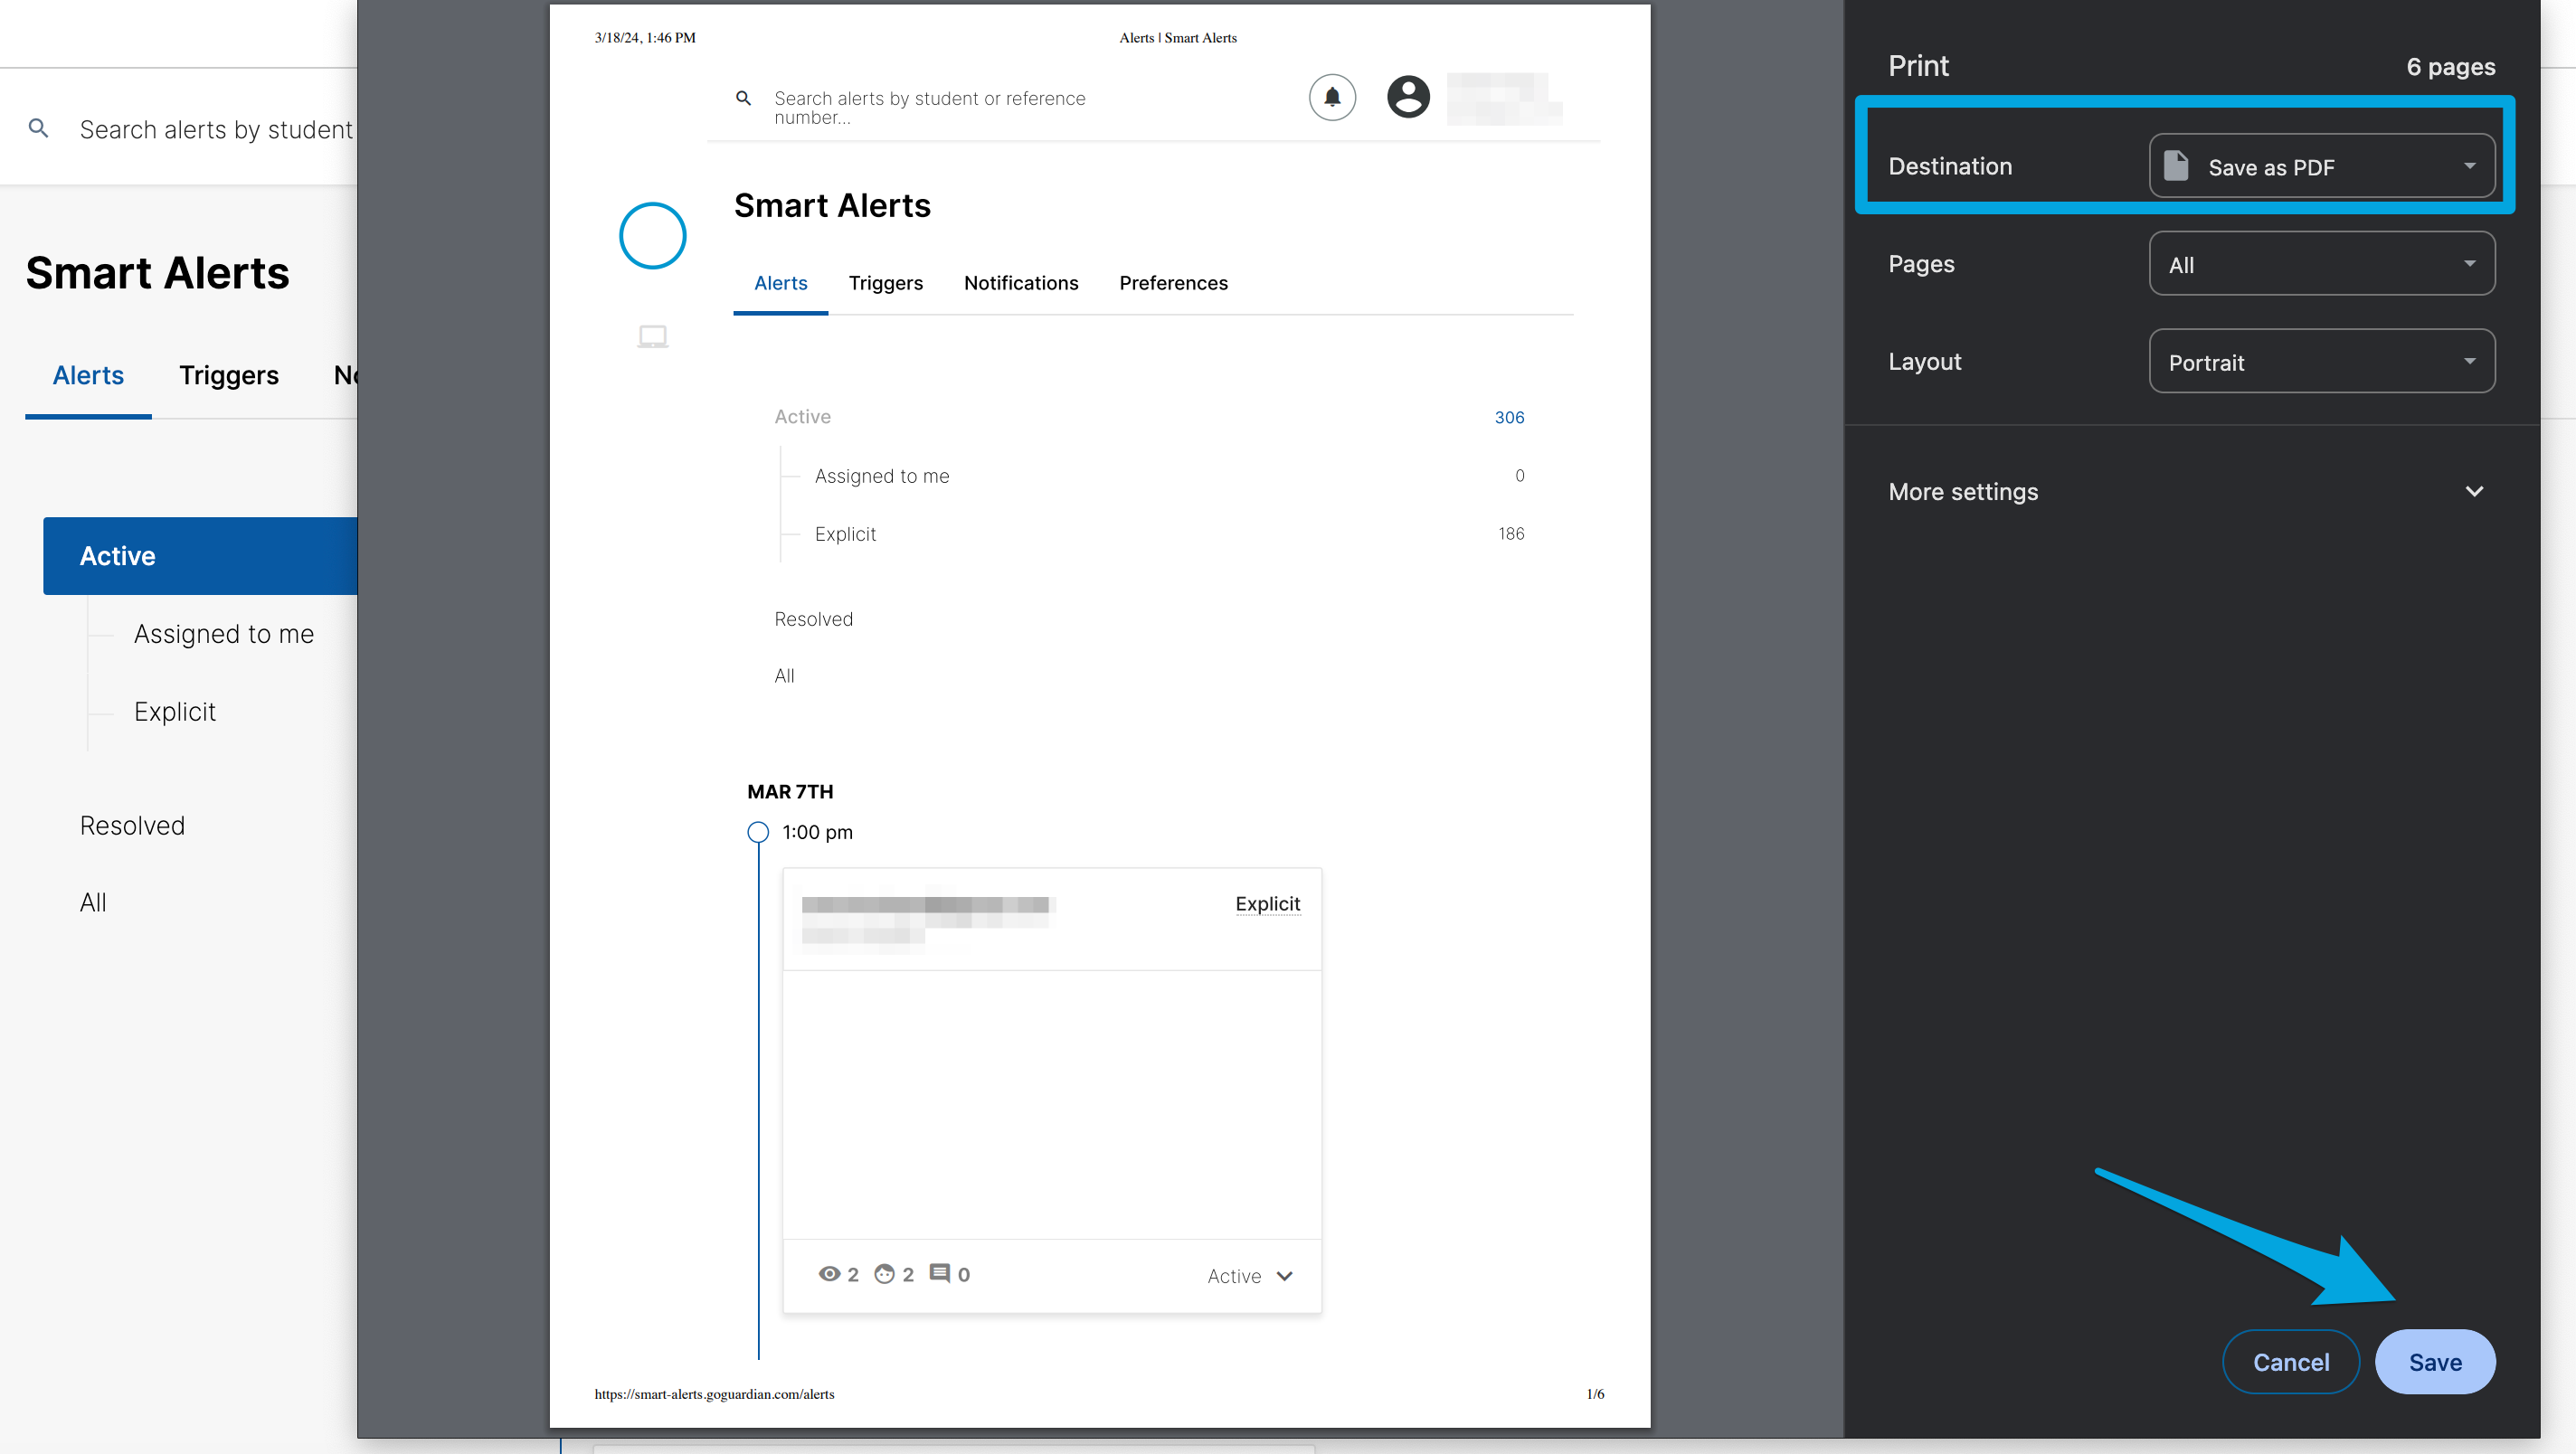Open the Destination dropdown
The width and height of the screenshot is (2576, 1454).
coord(2321,166)
